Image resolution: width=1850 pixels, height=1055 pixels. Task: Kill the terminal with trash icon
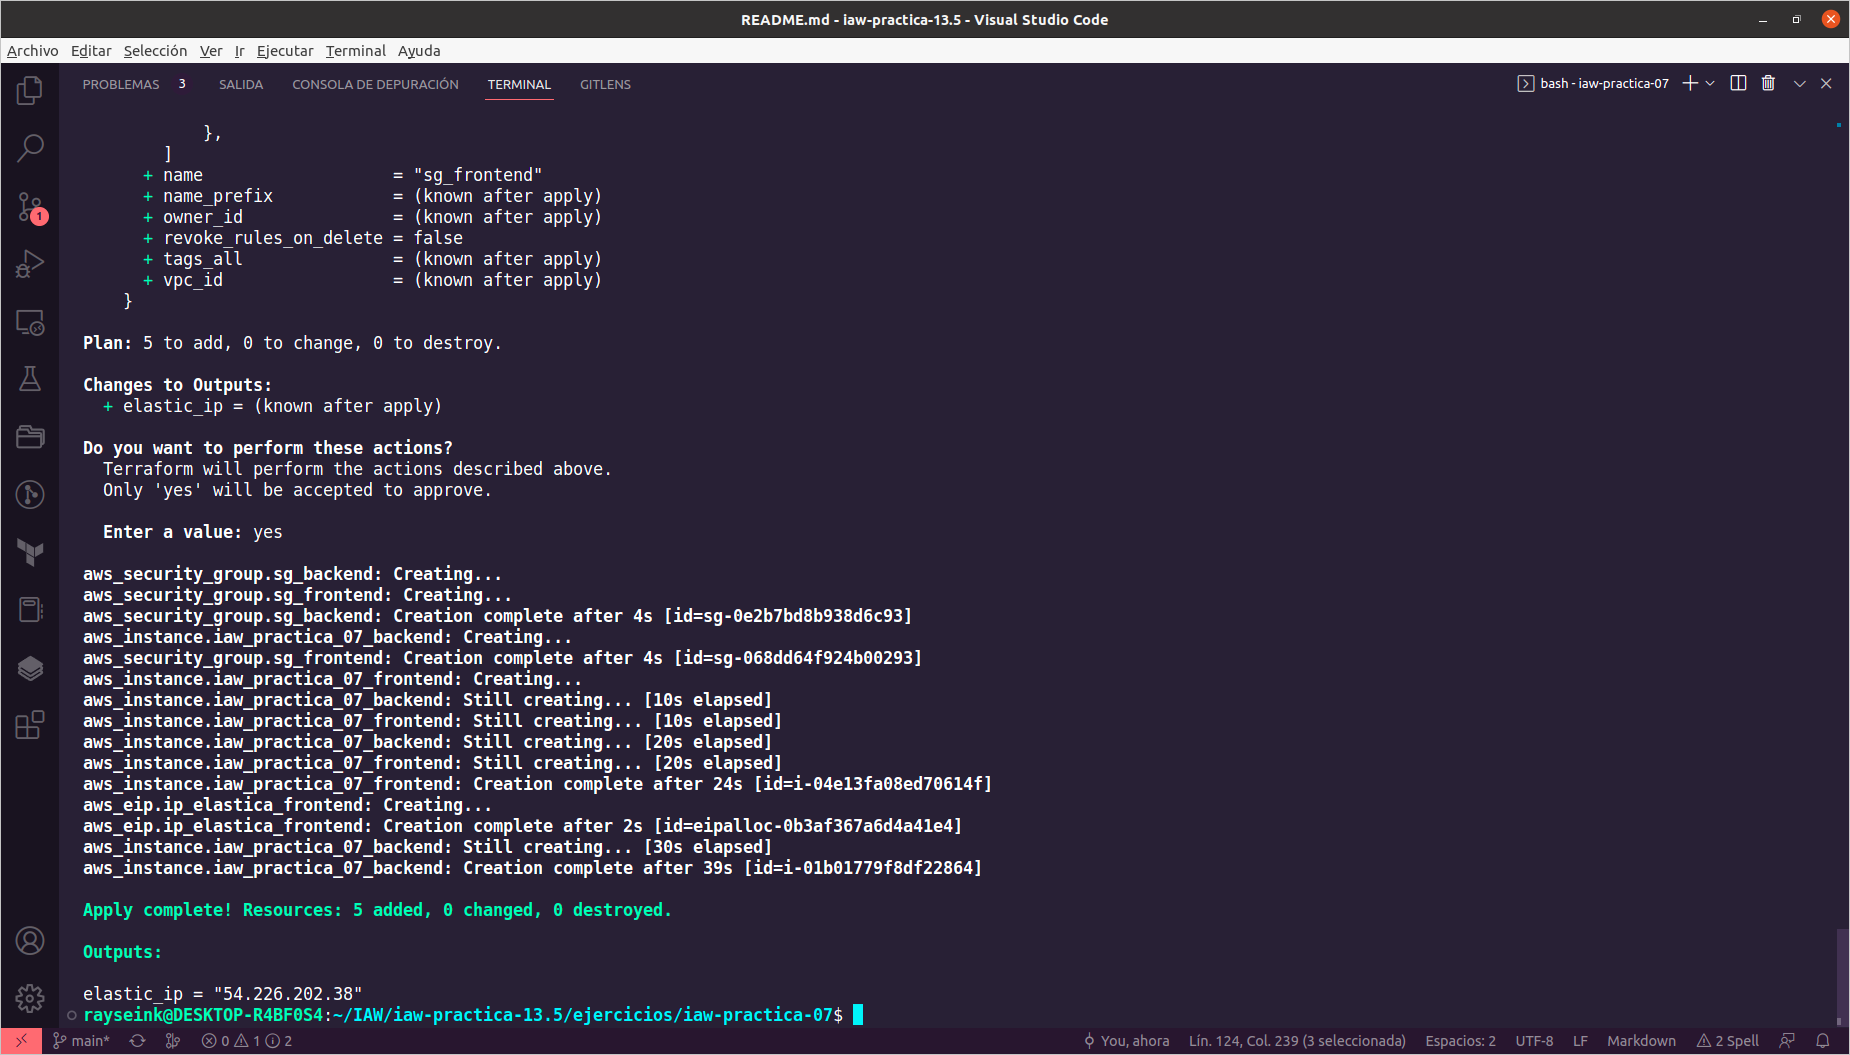coord(1768,83)
